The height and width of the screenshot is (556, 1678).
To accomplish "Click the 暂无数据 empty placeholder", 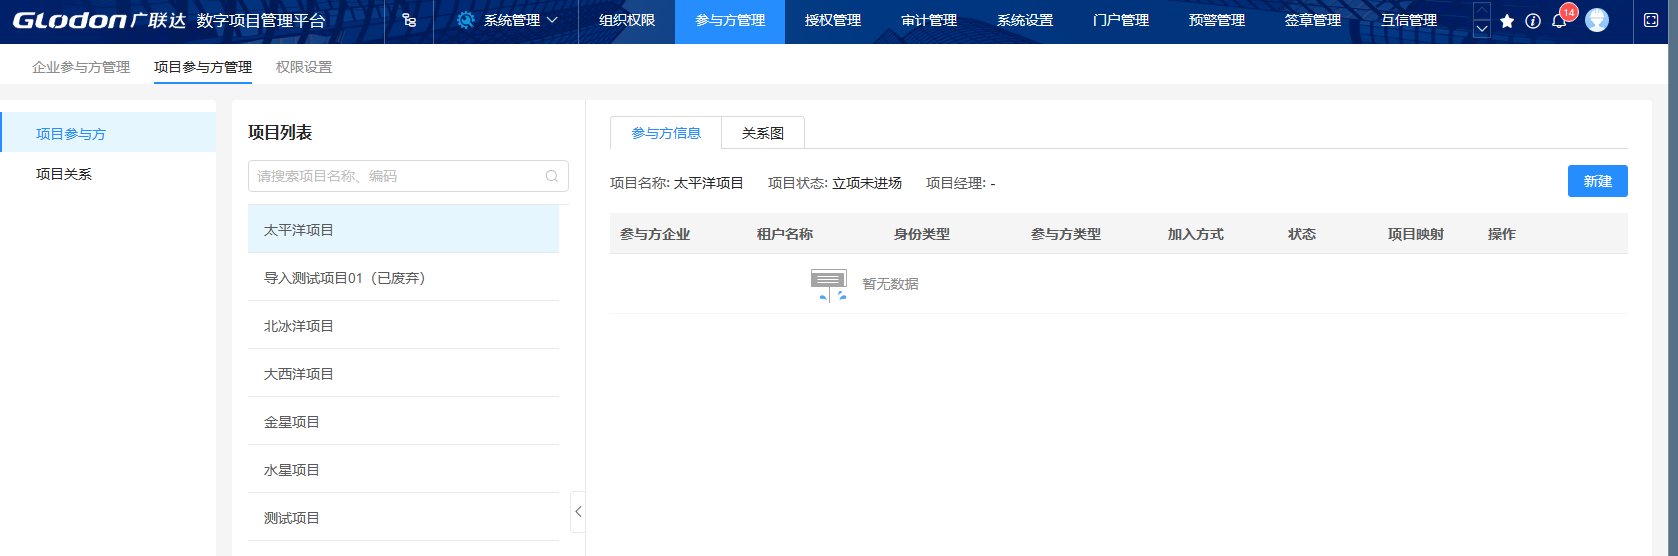I will click(865, 284).
